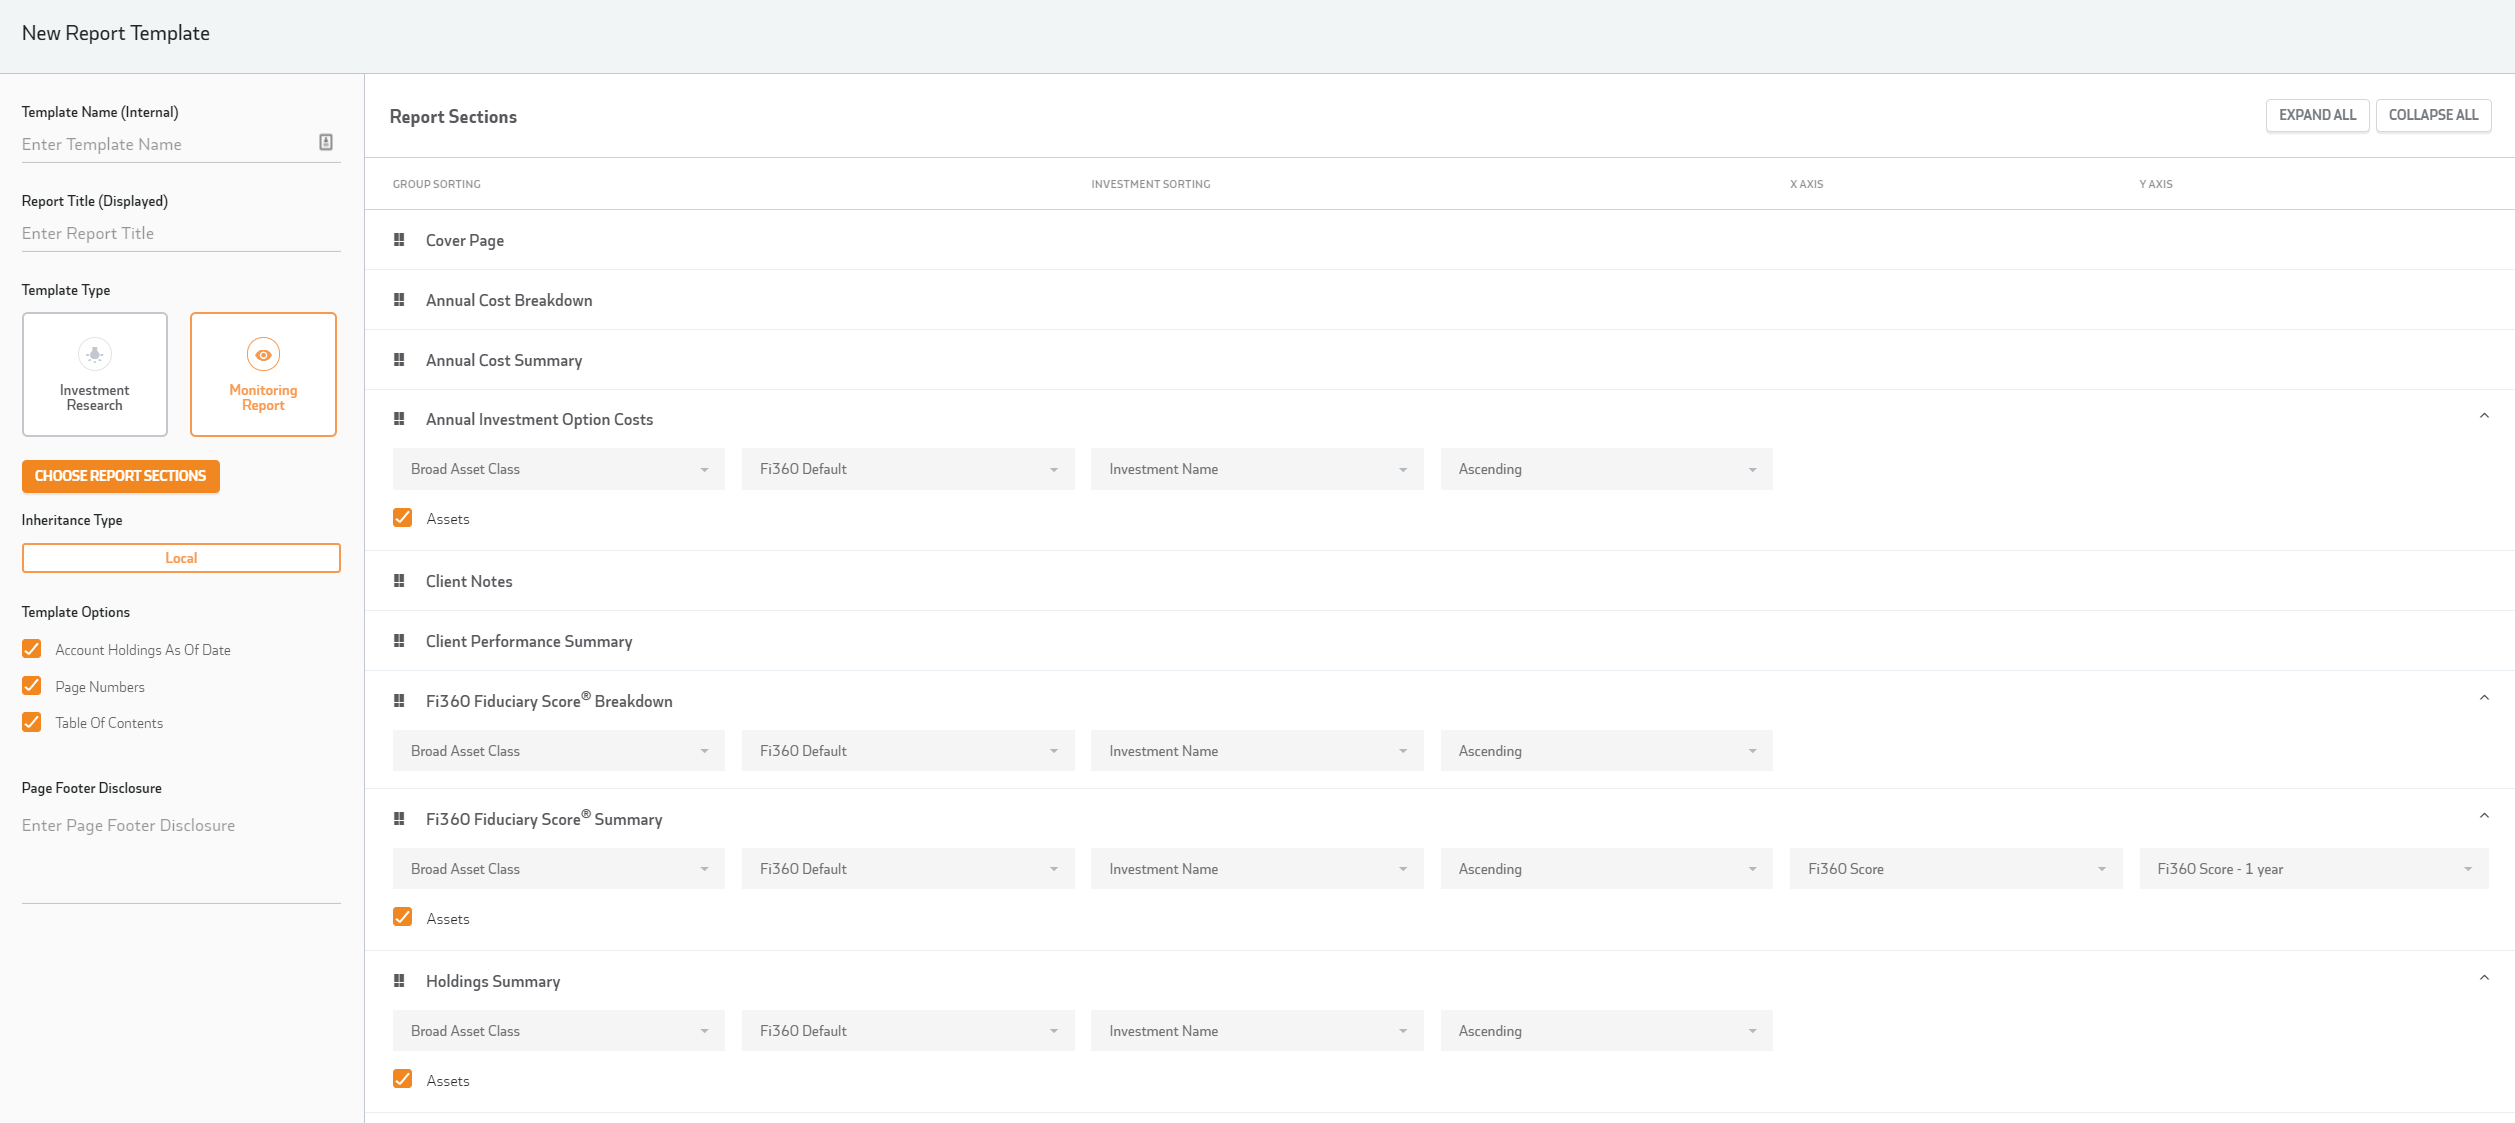Click the drag handle beside Fiduciary Score Breakdown
2515x1123 pixels.
pyautogui.click(x=399, y=701)
